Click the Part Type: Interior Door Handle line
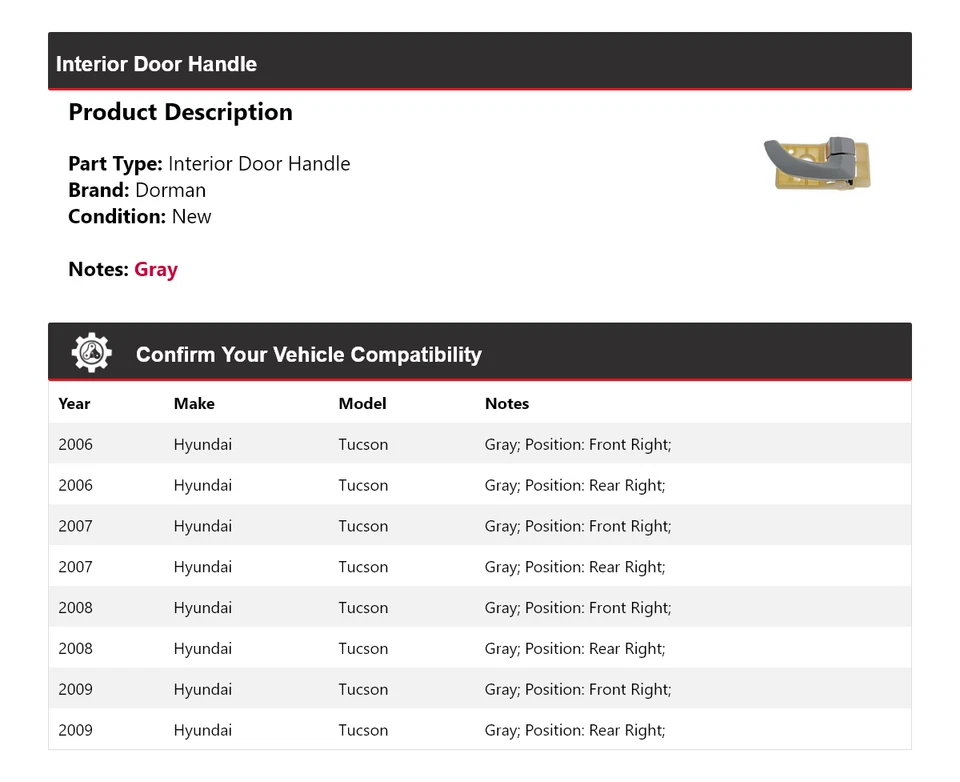This screenshot has height=782, width=960. coord(209,164)
